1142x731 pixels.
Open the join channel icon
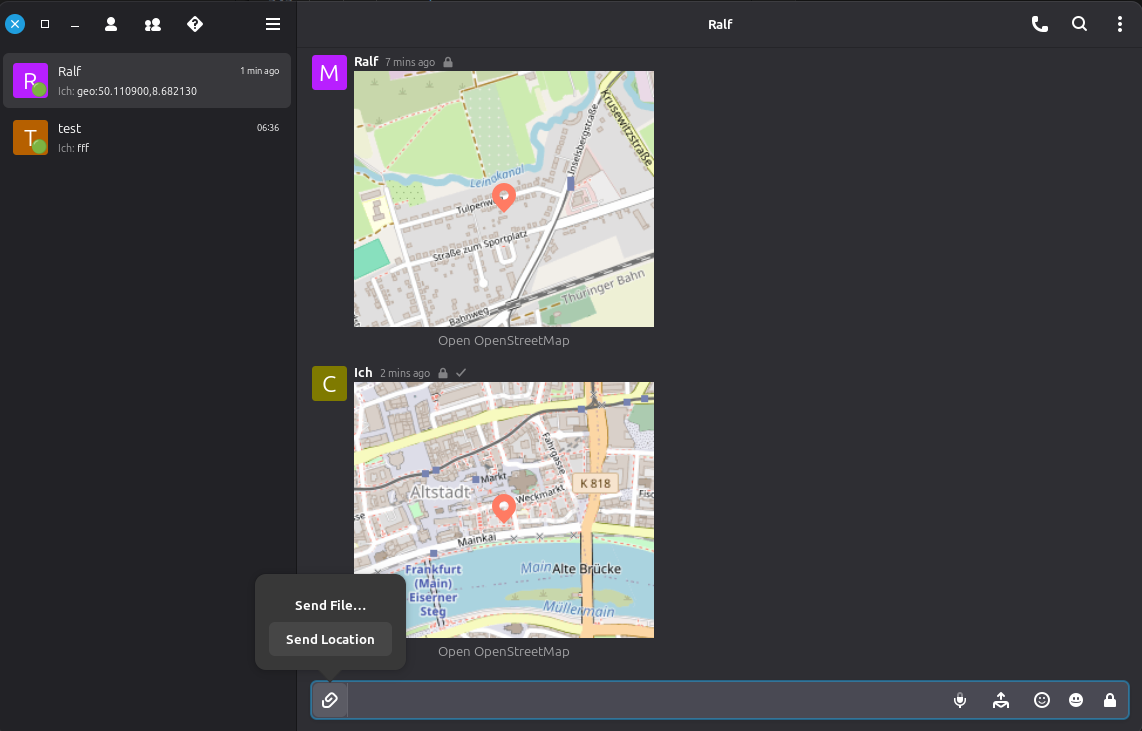pos(152,23)
